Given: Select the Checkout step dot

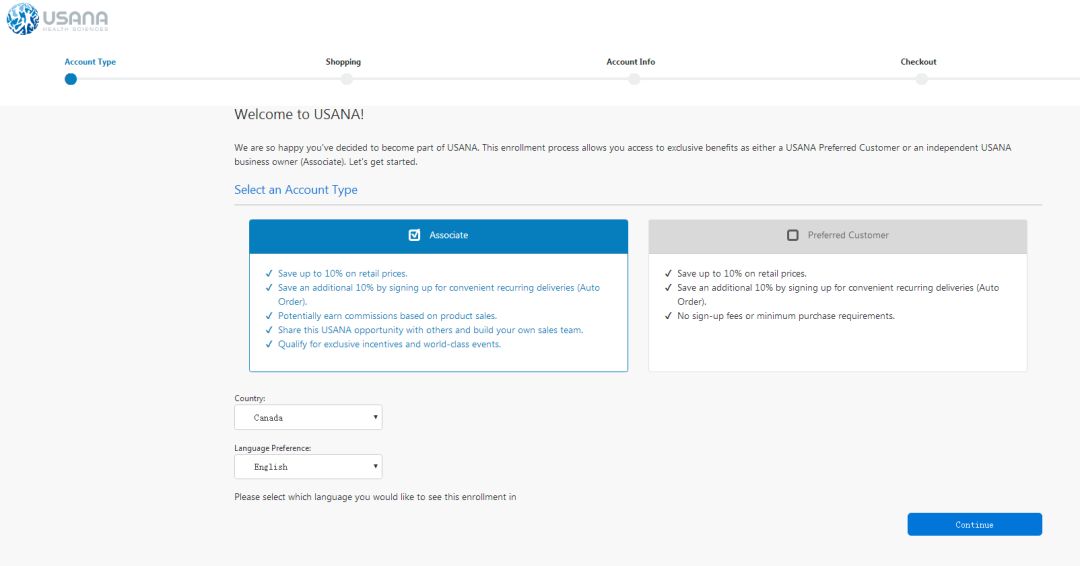Looking at the screenshot, I should coord(921,79).
